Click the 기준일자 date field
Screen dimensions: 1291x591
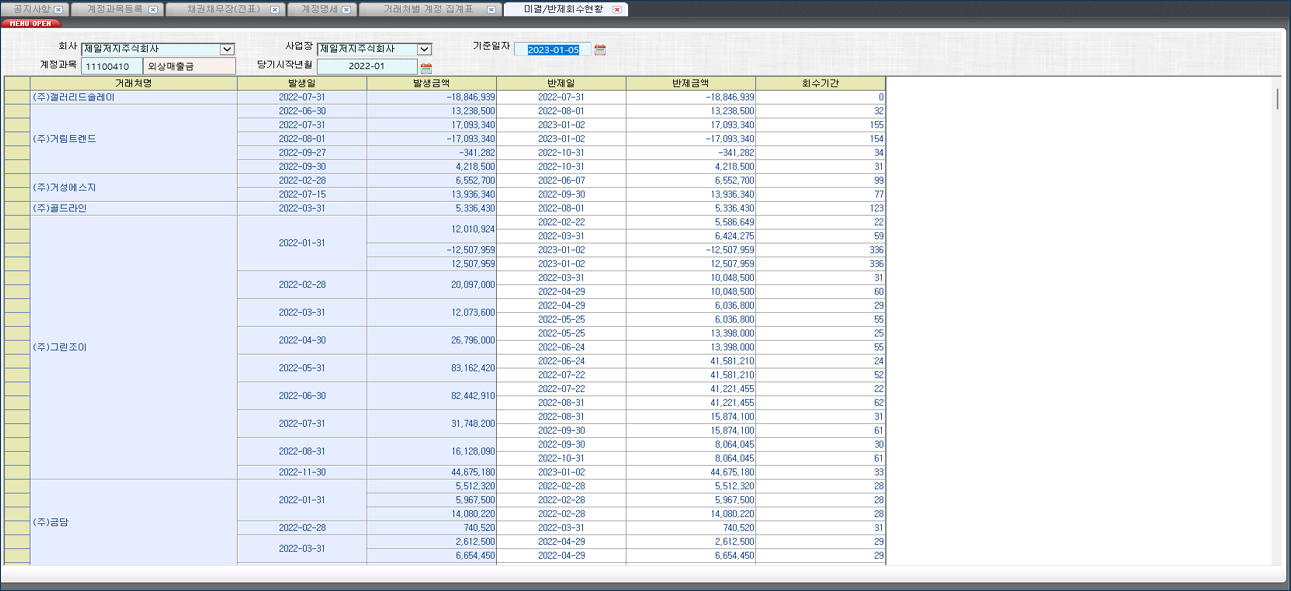click(553, 50)
